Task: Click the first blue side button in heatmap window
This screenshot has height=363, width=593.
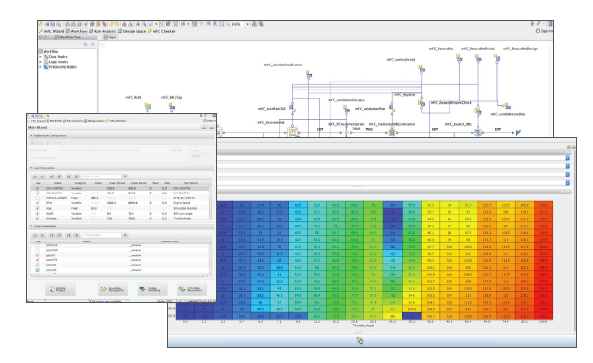Action: coord(567,158)
